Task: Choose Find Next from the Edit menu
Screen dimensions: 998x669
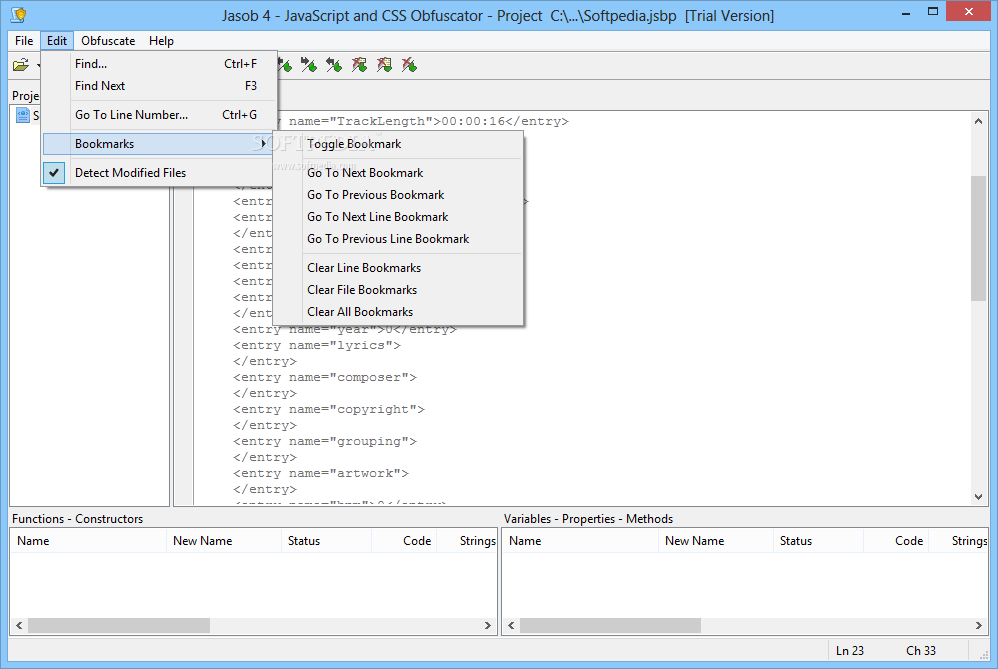Action: tap(160, 86)
